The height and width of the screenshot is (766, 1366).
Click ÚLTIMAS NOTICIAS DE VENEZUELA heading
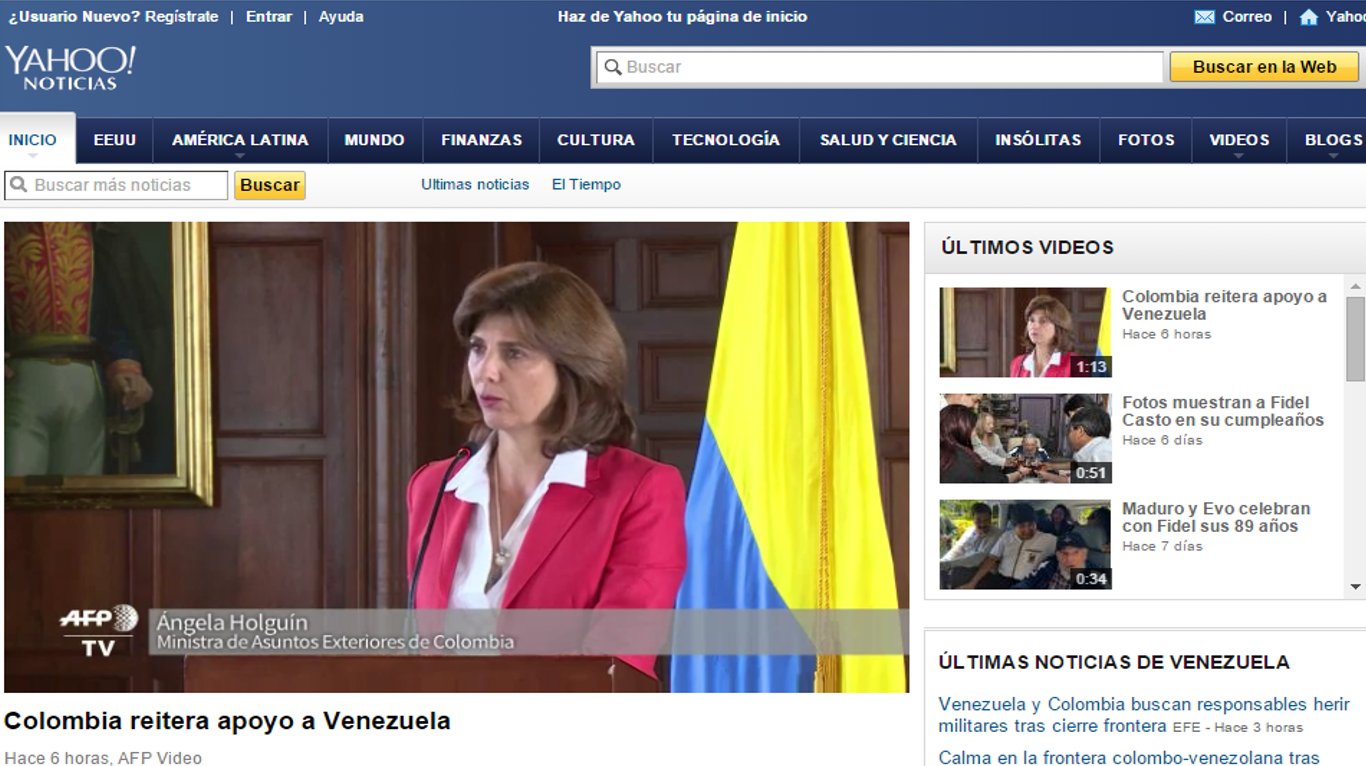1114,662
